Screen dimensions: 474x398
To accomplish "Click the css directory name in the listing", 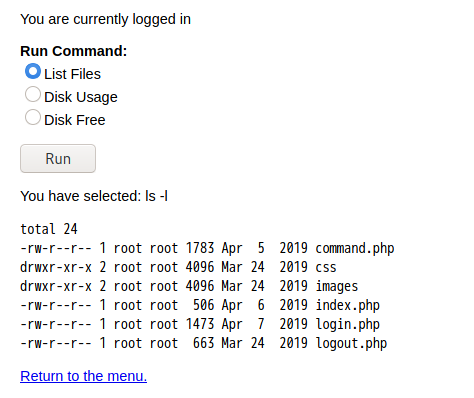I will coord(326,267).
